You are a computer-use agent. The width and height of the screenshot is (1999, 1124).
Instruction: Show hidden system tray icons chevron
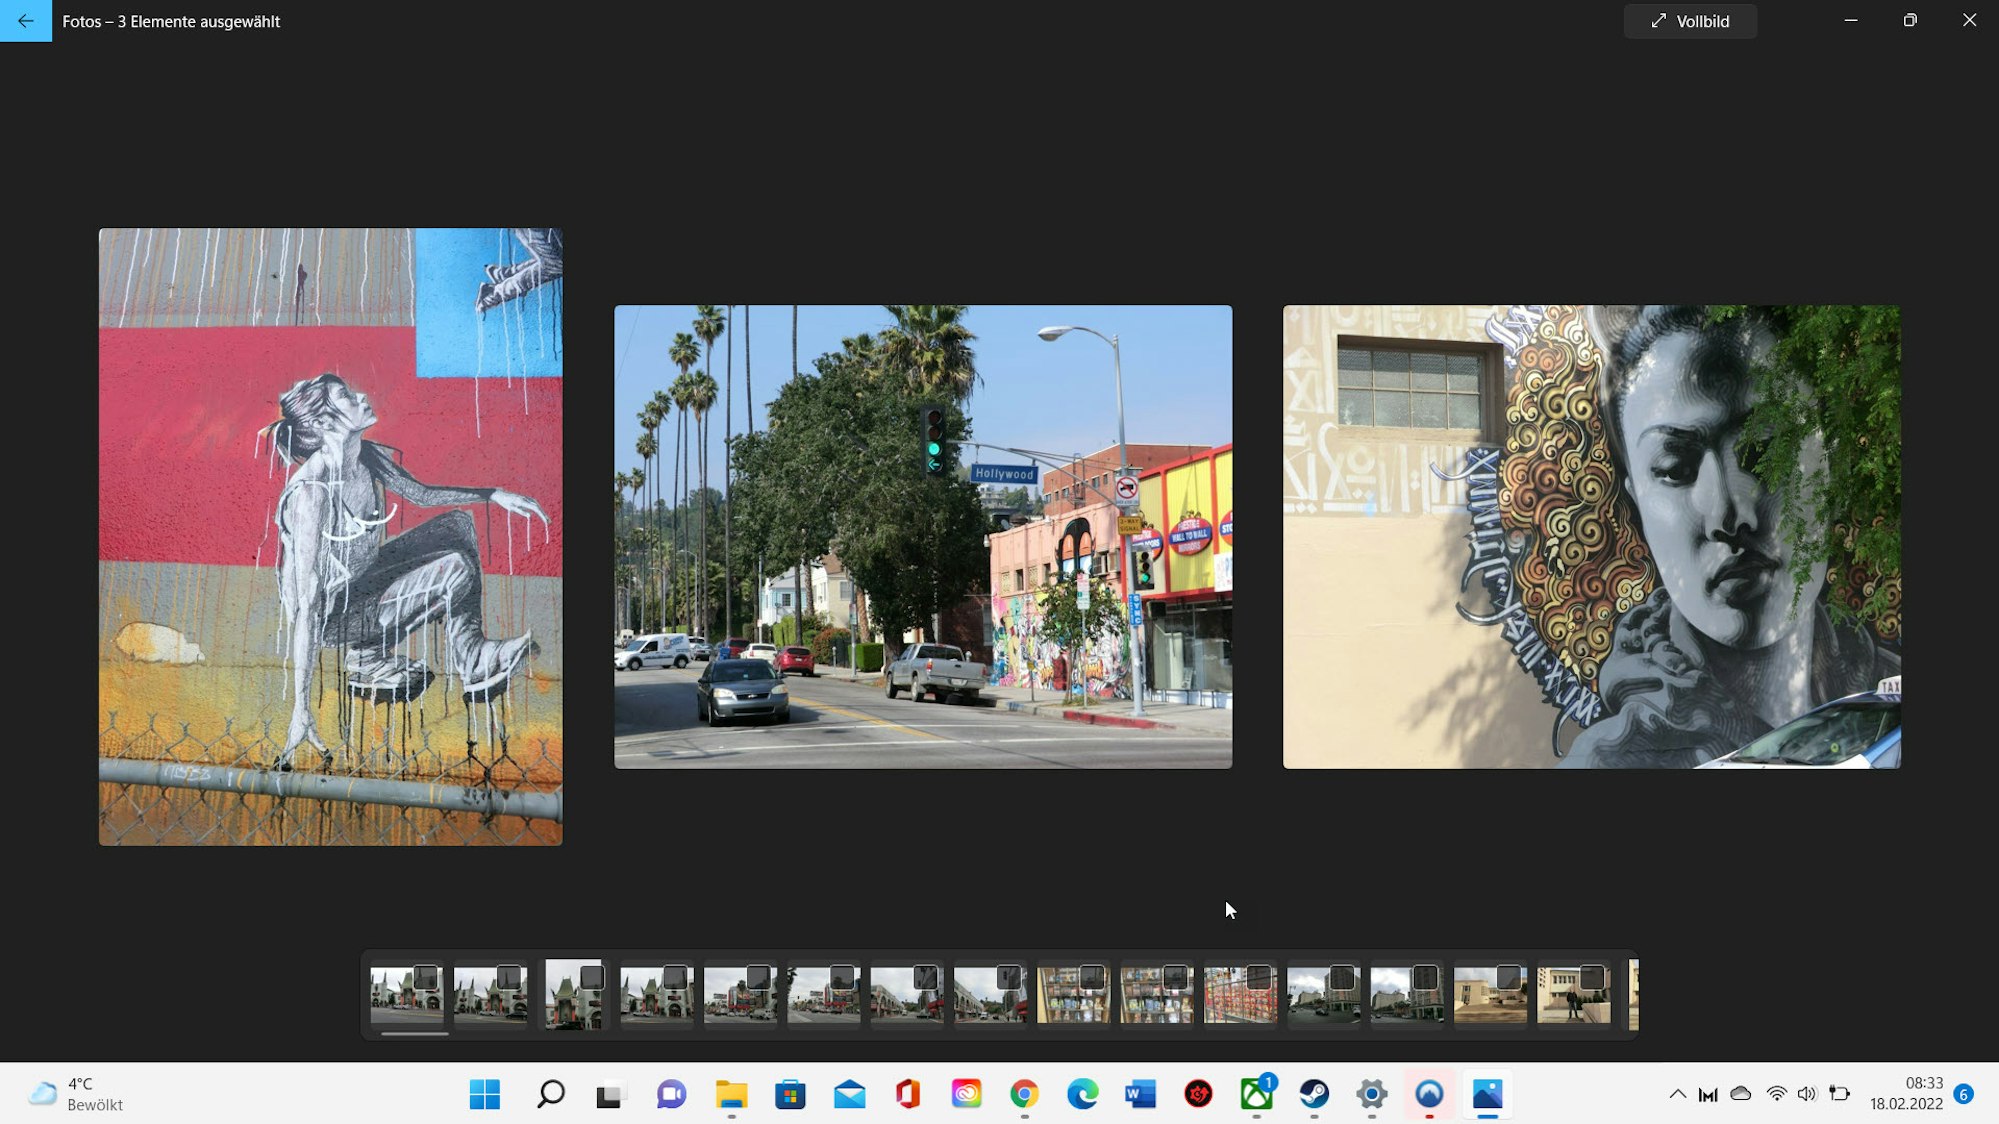point(1677,1094)
